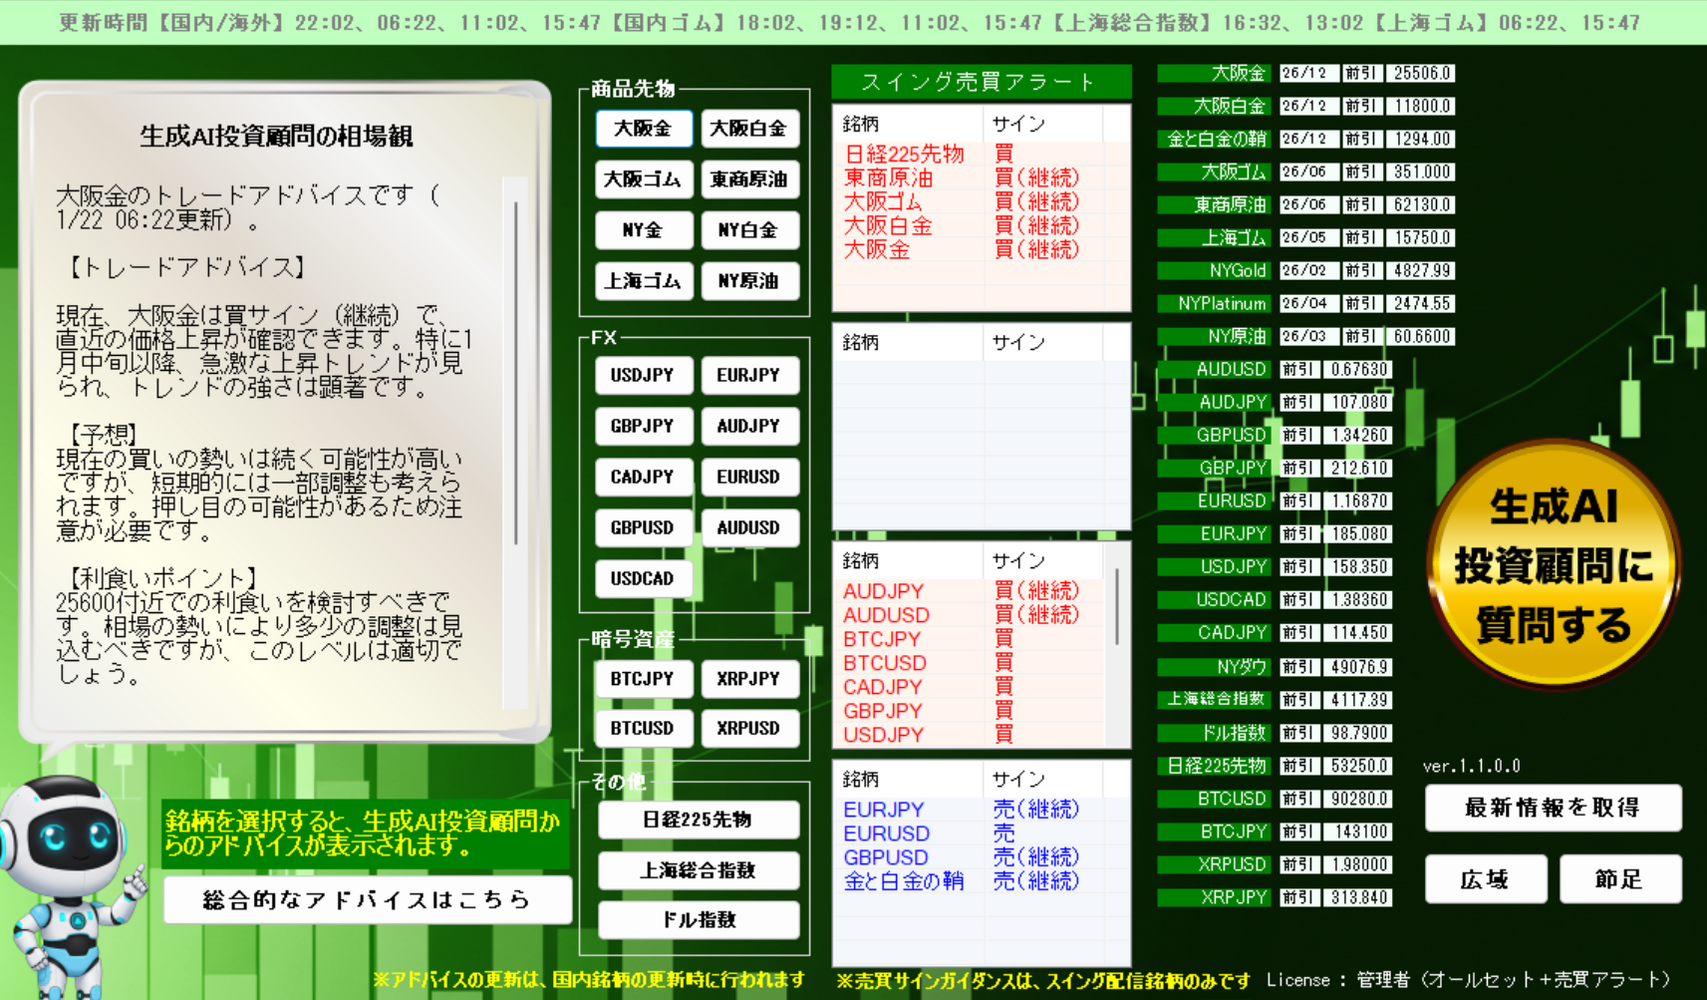This screenshot has height=1000, width=1707.
Task: Select BTCUSD row in buy signal list
Action: click(x=968, y=663)
